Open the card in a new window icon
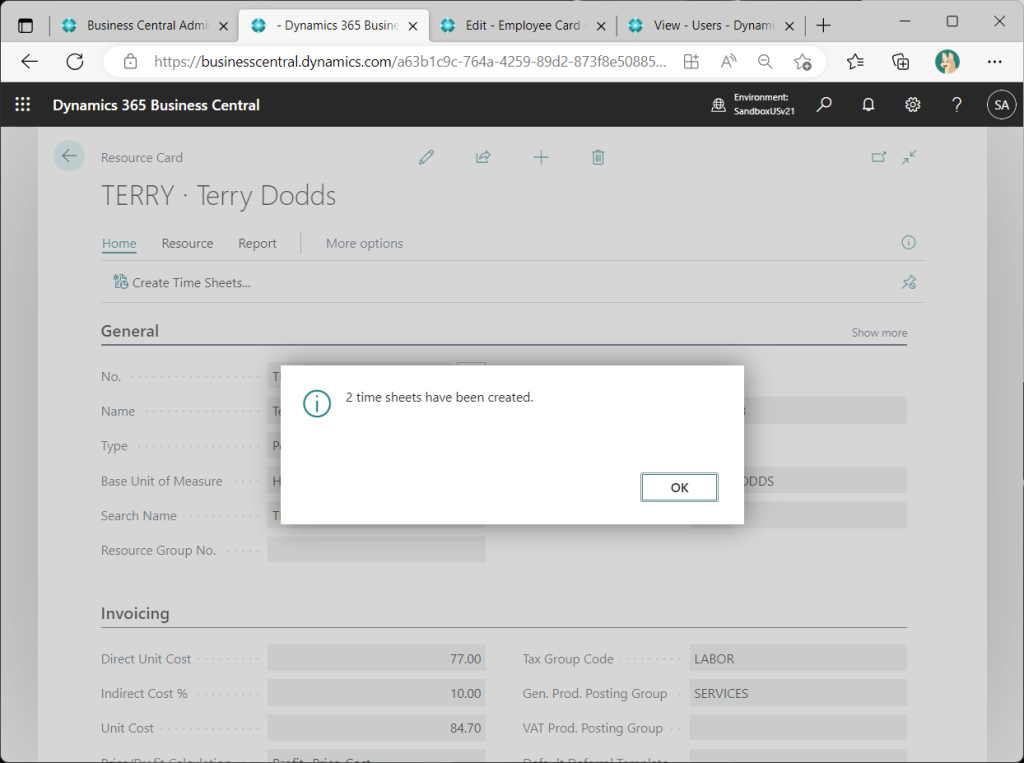 (879, 157)
